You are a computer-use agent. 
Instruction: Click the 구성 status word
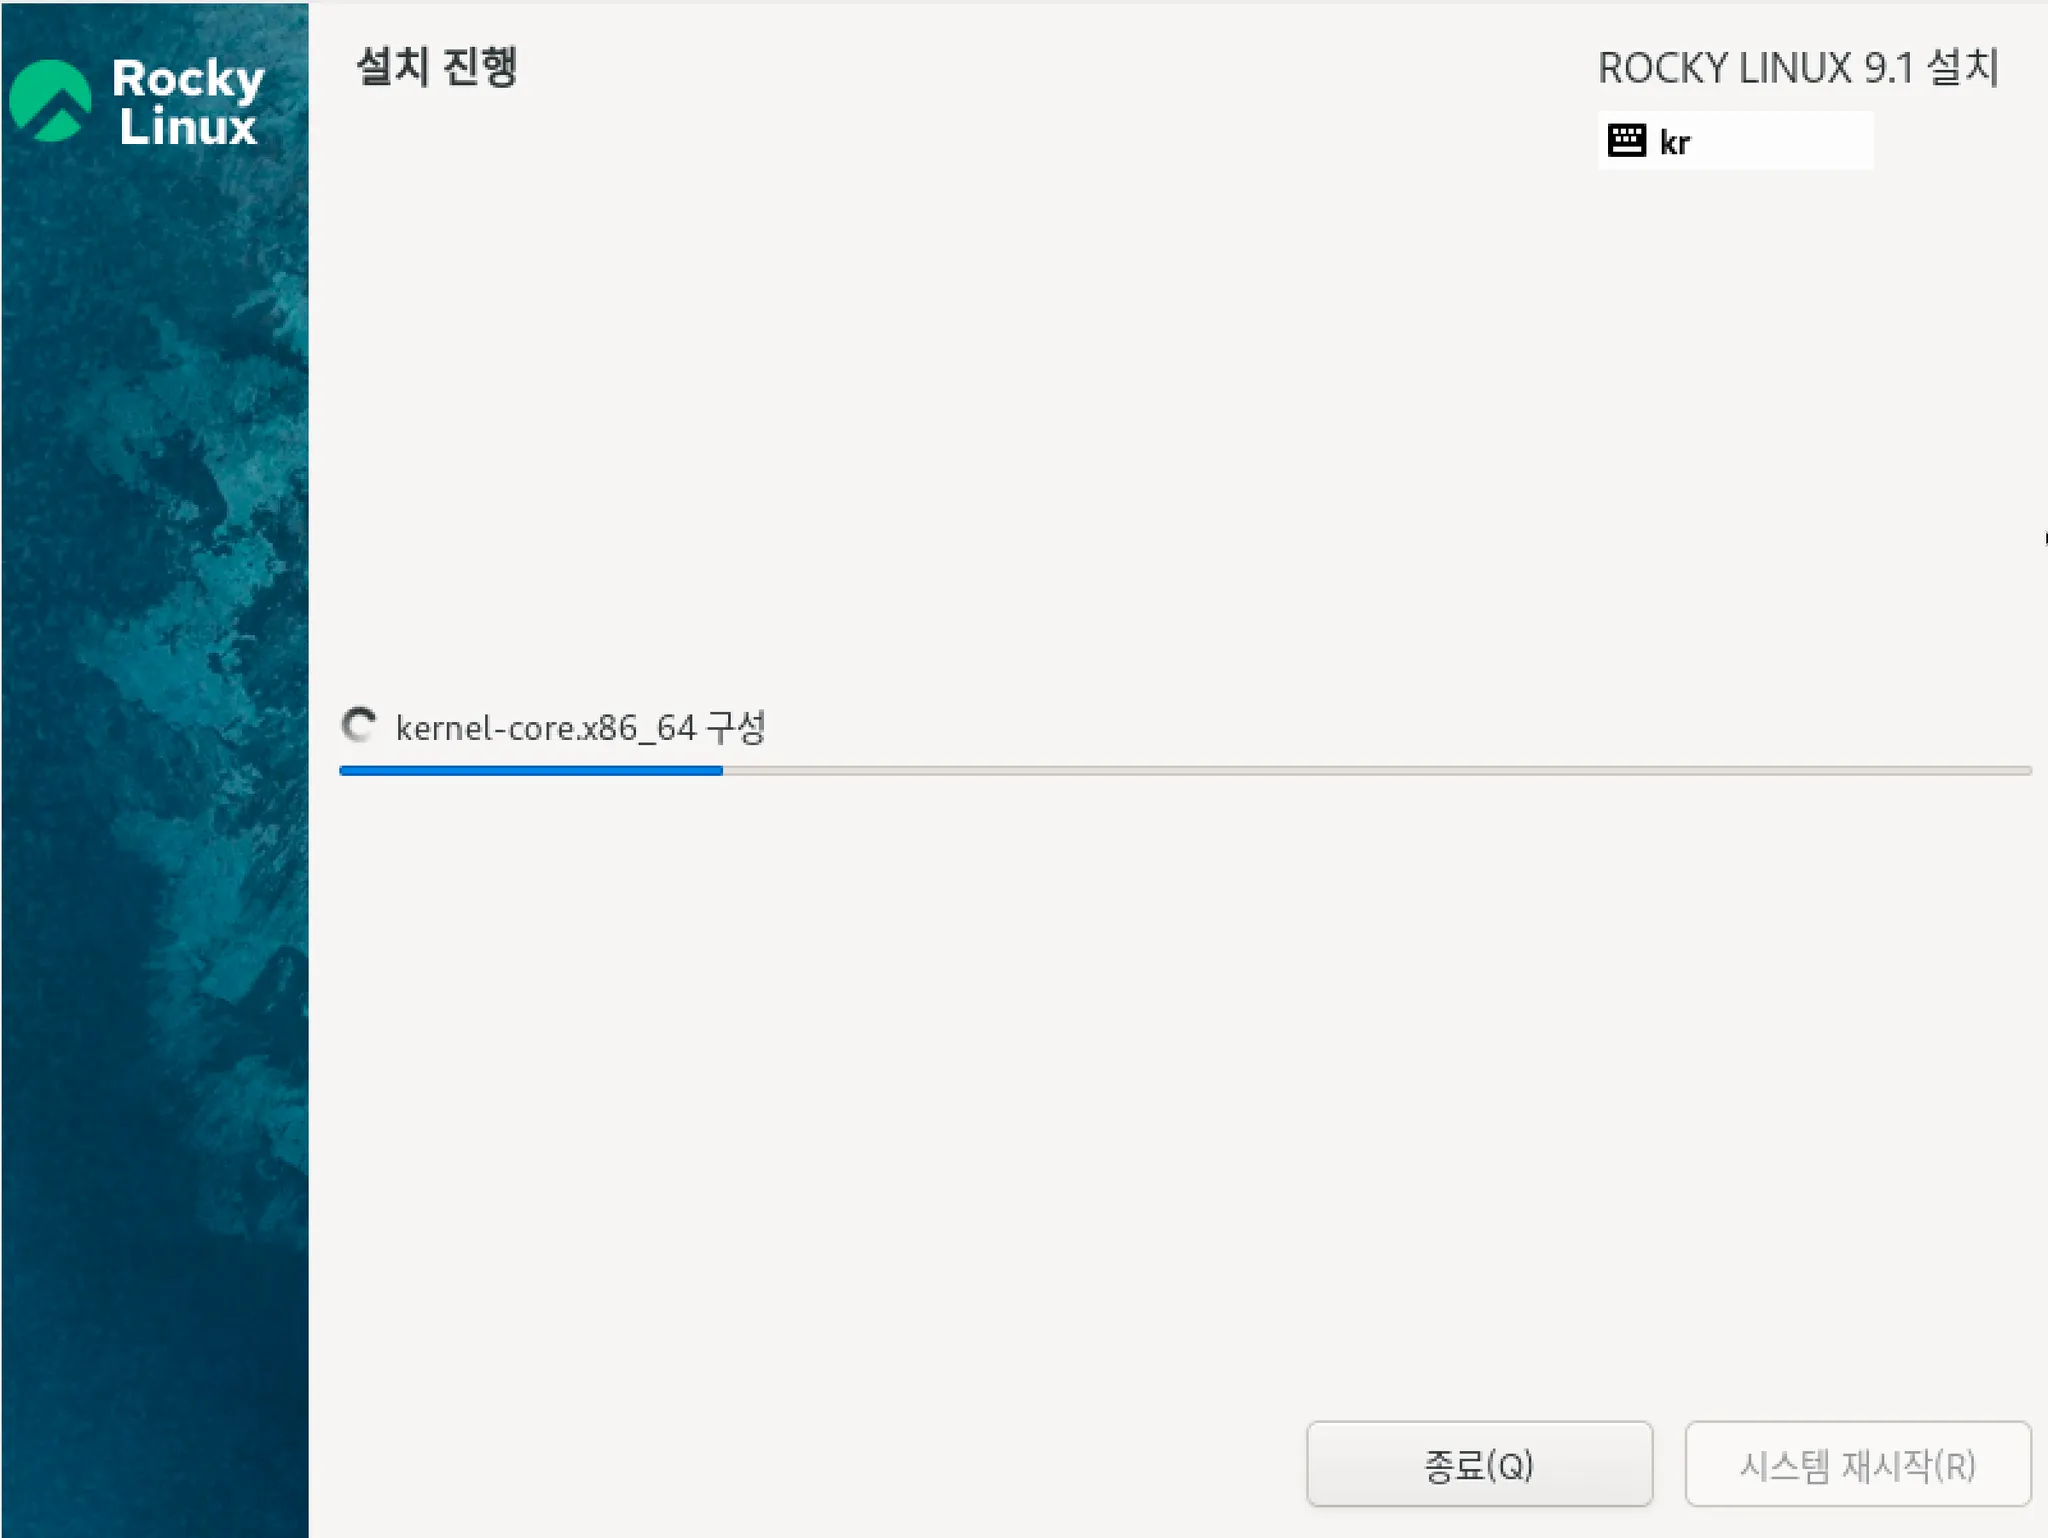(x=736, y=727)
